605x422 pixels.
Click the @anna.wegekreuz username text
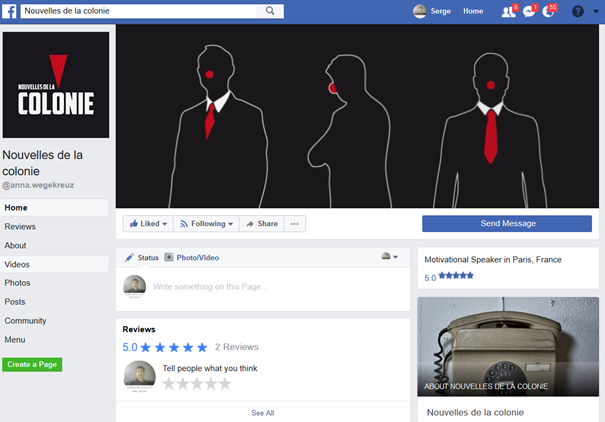[38, 185]
